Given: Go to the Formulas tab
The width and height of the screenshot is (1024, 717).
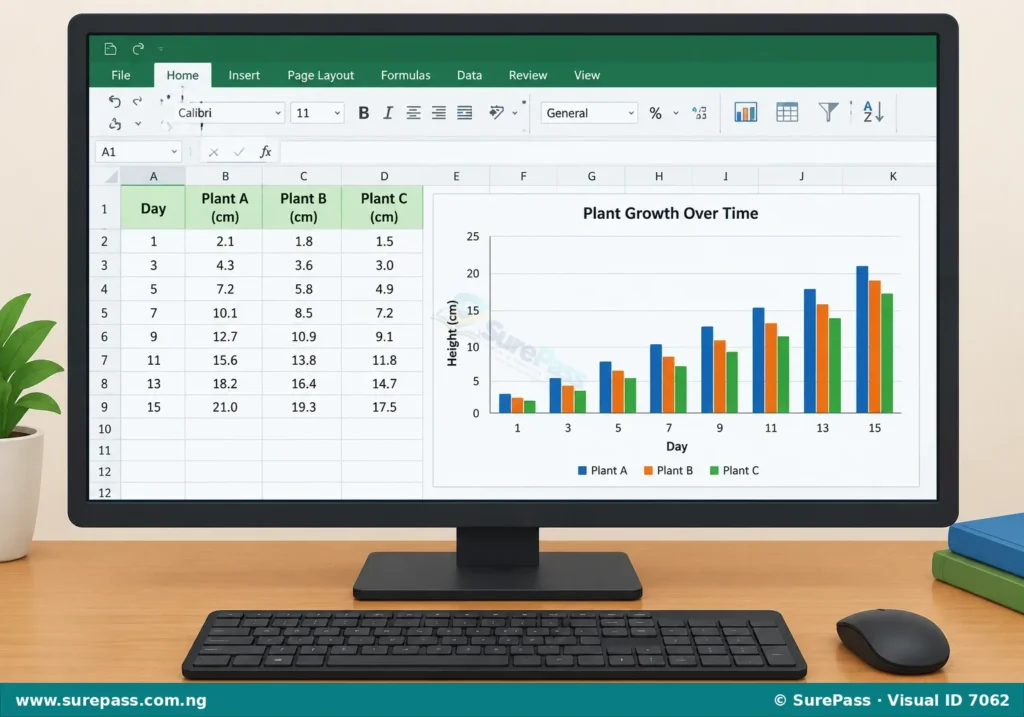Looking at the screenshot, I should pyautogui.click(x=406, y=75).
